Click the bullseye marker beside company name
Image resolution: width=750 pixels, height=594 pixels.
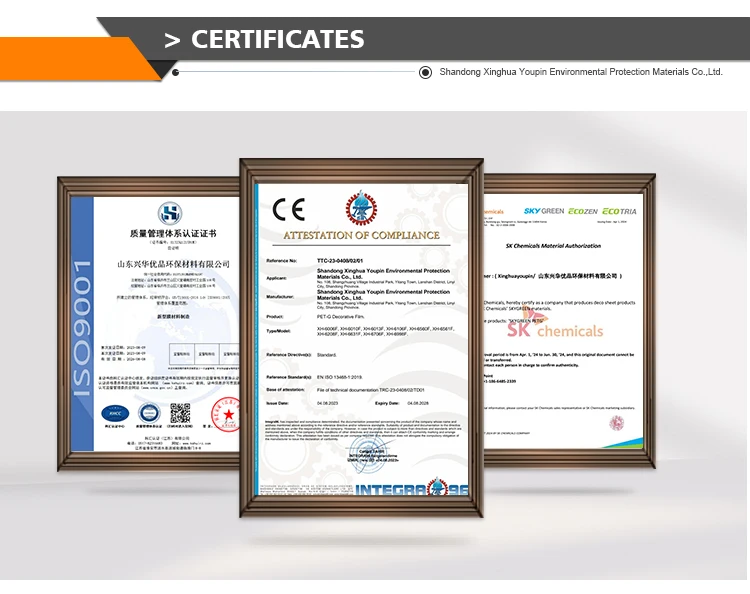[425, 72]
